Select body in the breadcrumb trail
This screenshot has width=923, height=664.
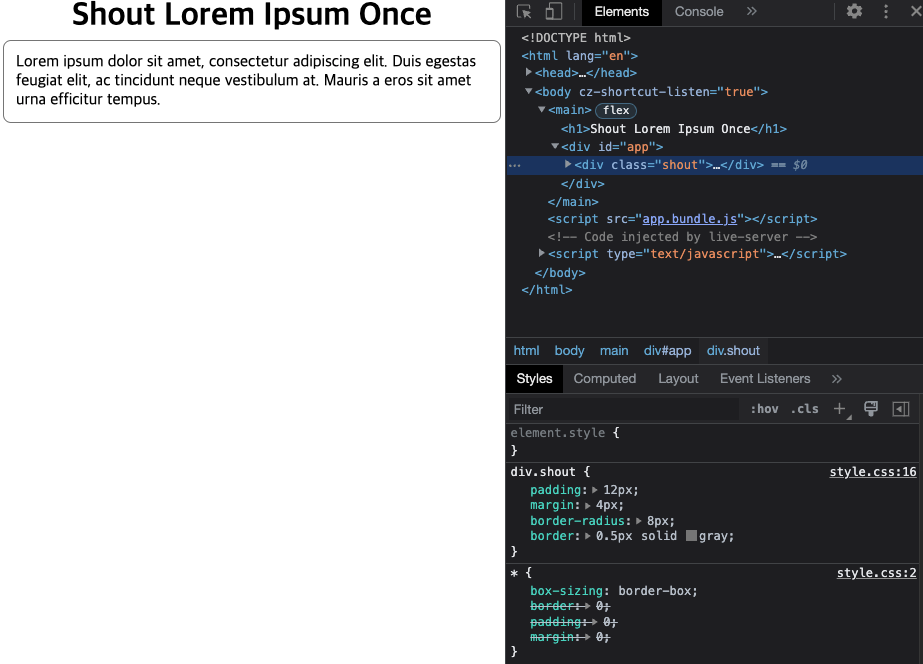(x=569, y=351)
